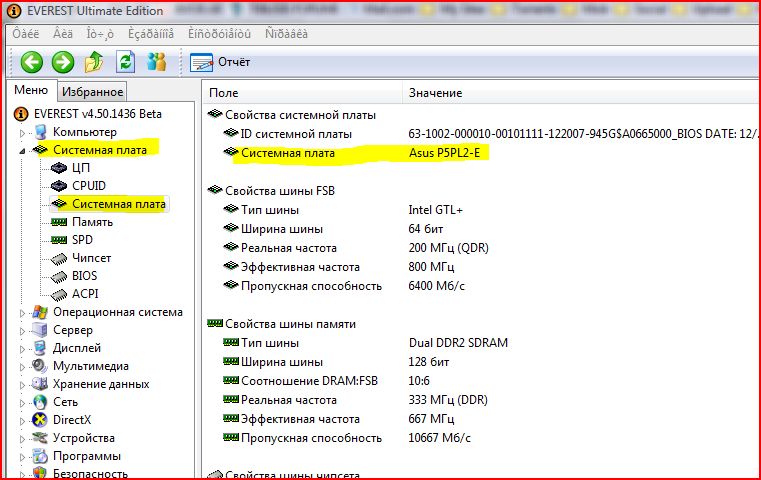Open the Ôàéë menu
Viewport: 761px width, 480px height.
pyautogui.click(x=26, y=34)
